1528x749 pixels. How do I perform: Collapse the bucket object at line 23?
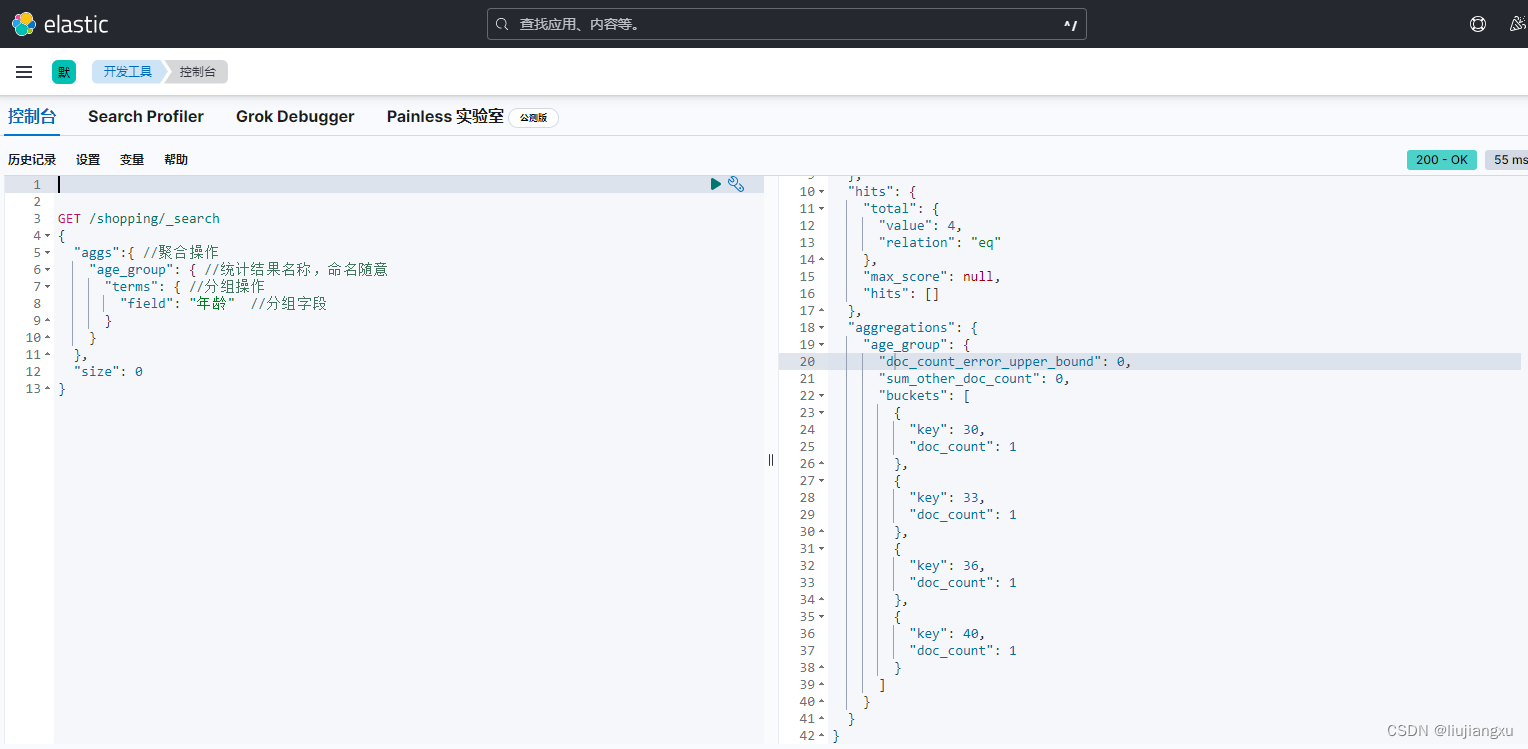click(x=822, y=413)
